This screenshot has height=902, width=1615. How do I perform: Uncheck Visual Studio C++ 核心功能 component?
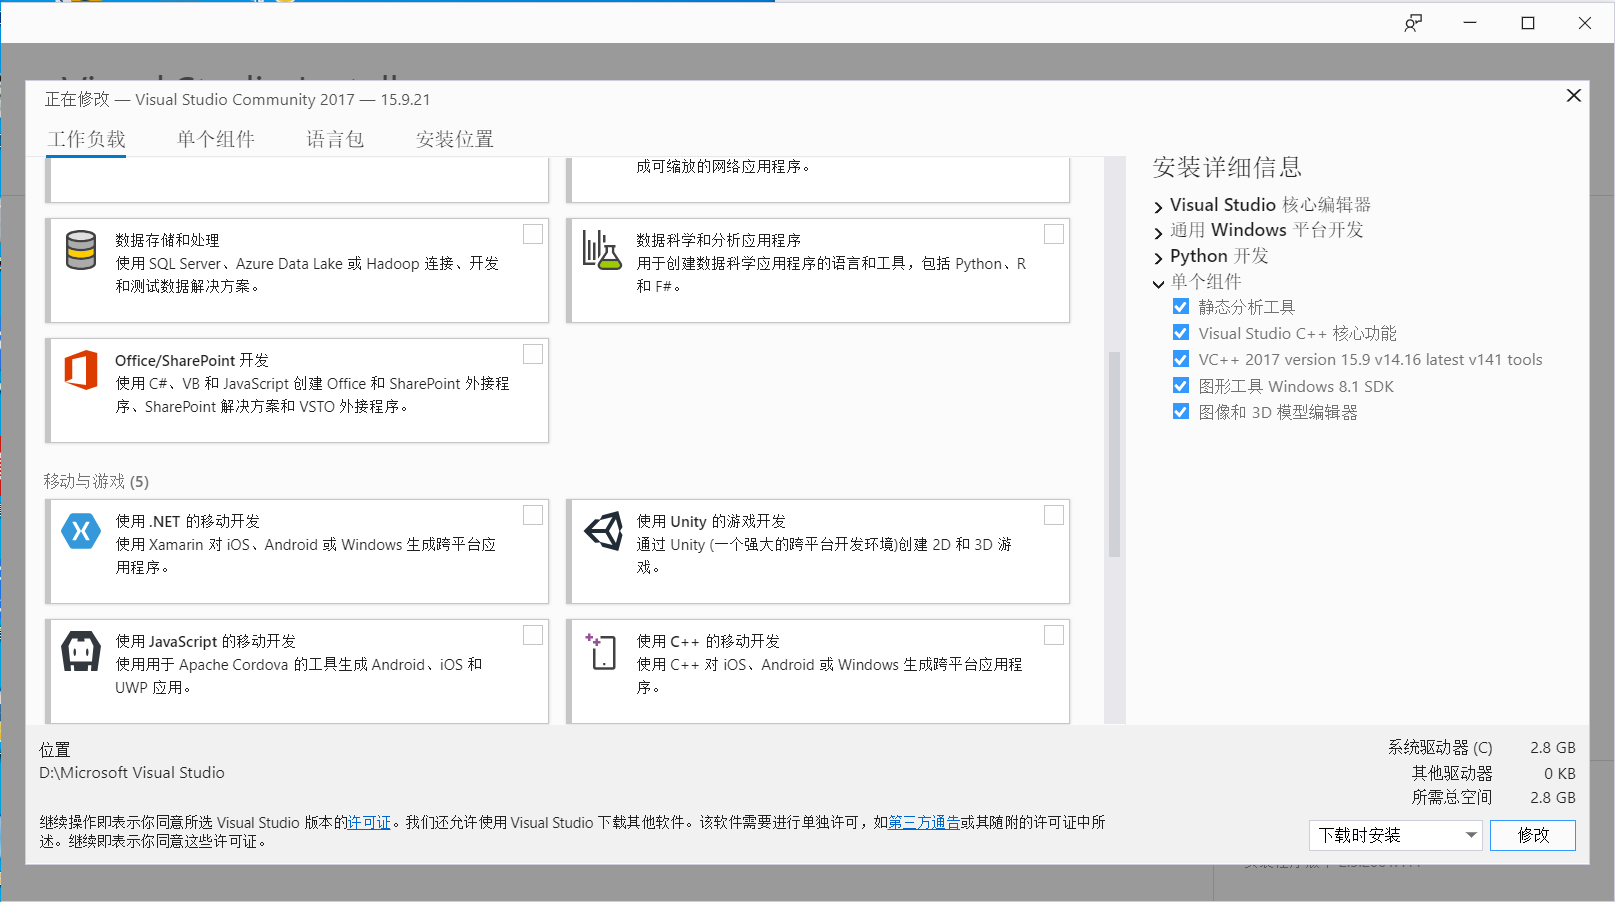(1181, 332)
